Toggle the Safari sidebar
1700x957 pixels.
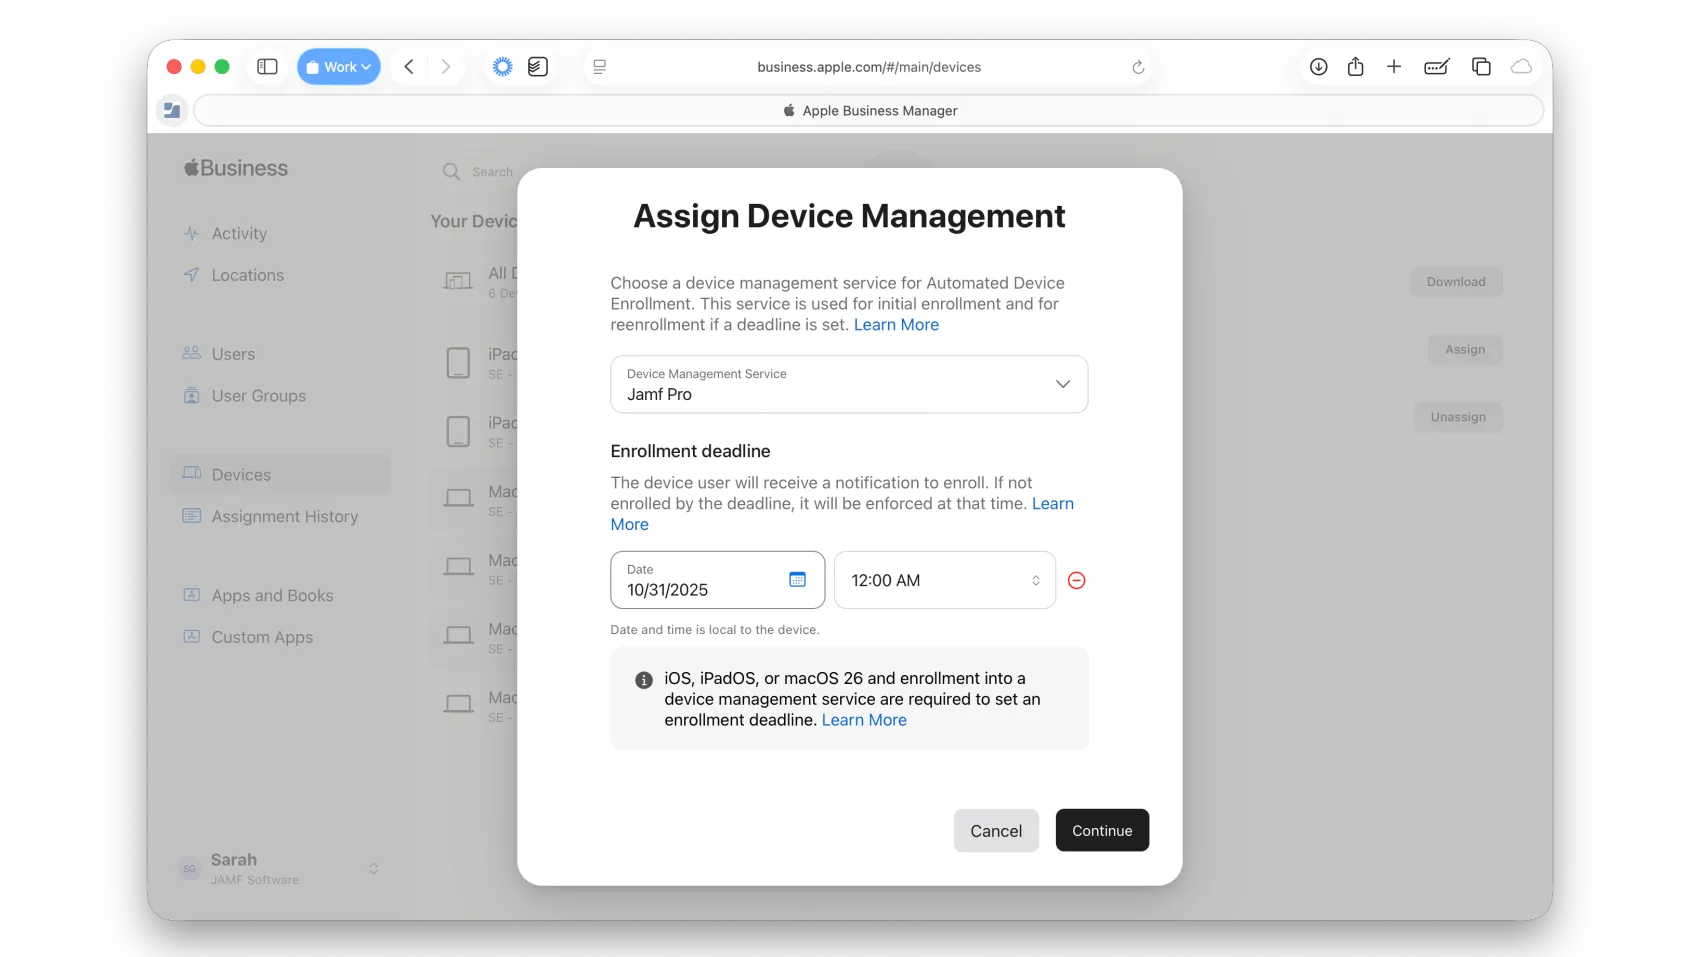pos(267,66)
